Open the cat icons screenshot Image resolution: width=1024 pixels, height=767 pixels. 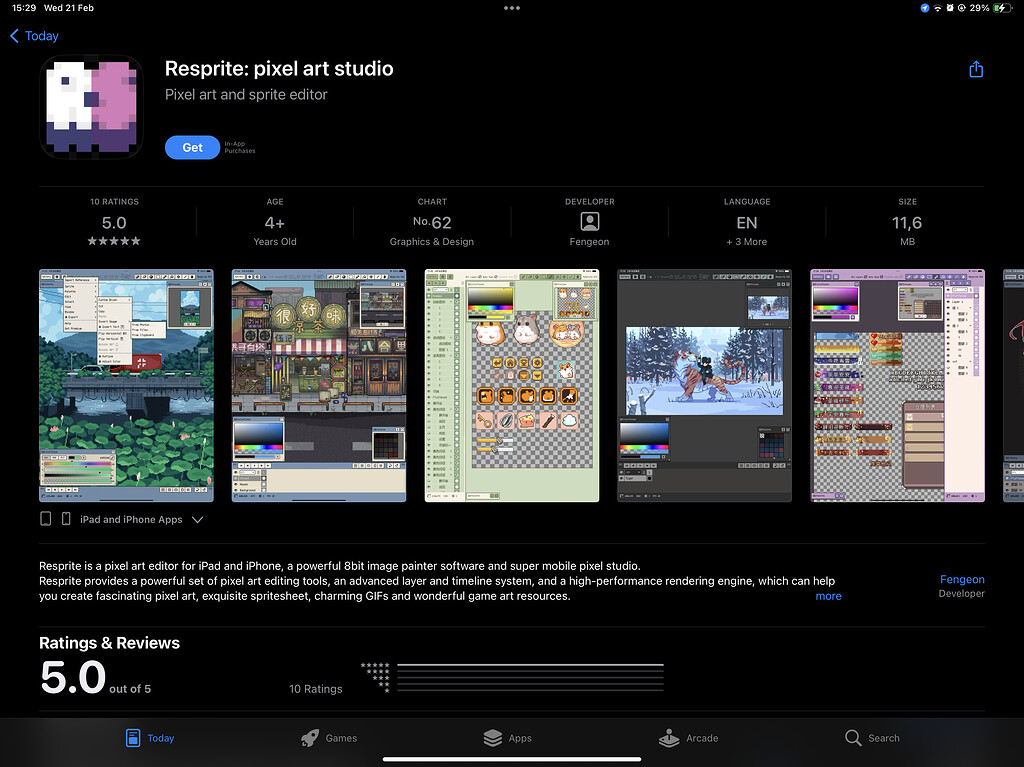(511, 385)
